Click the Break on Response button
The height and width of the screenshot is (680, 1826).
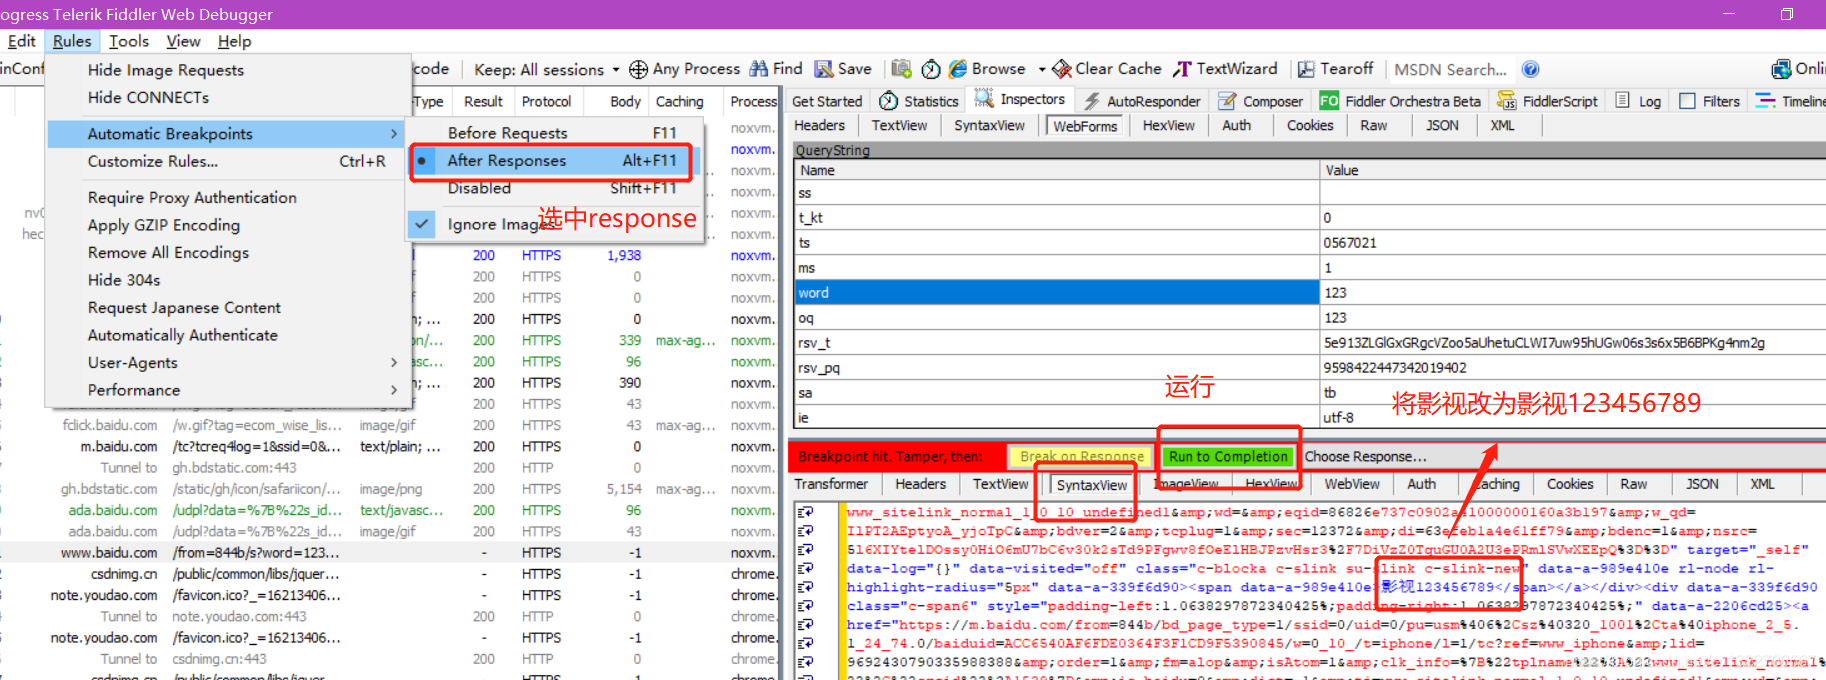(1081, 456)
